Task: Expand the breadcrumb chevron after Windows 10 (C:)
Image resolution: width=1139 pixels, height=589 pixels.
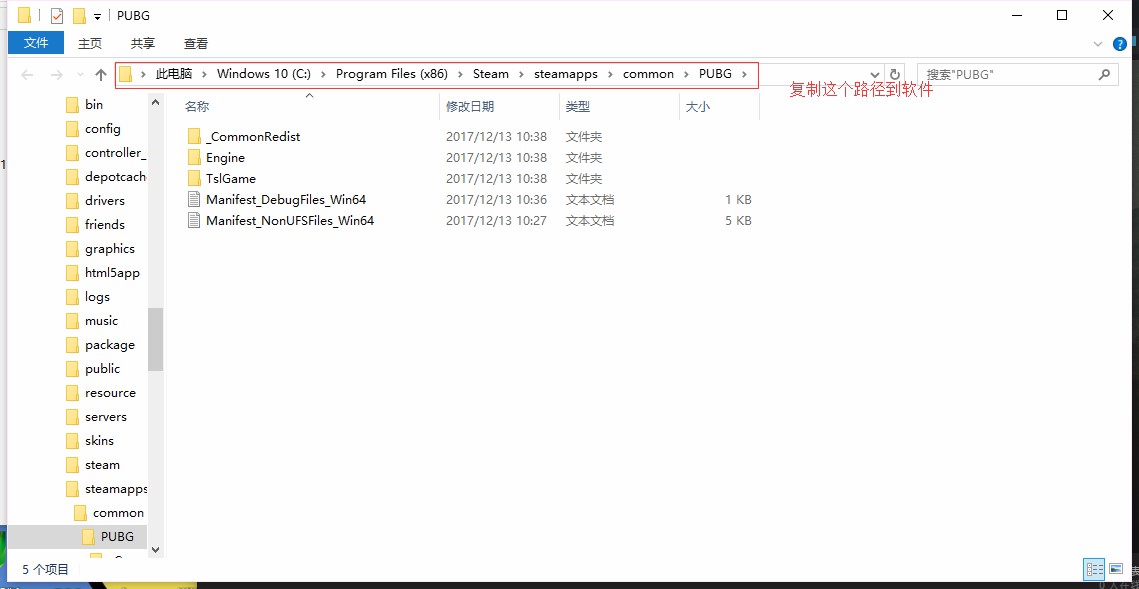Action: tap(323, 74)
